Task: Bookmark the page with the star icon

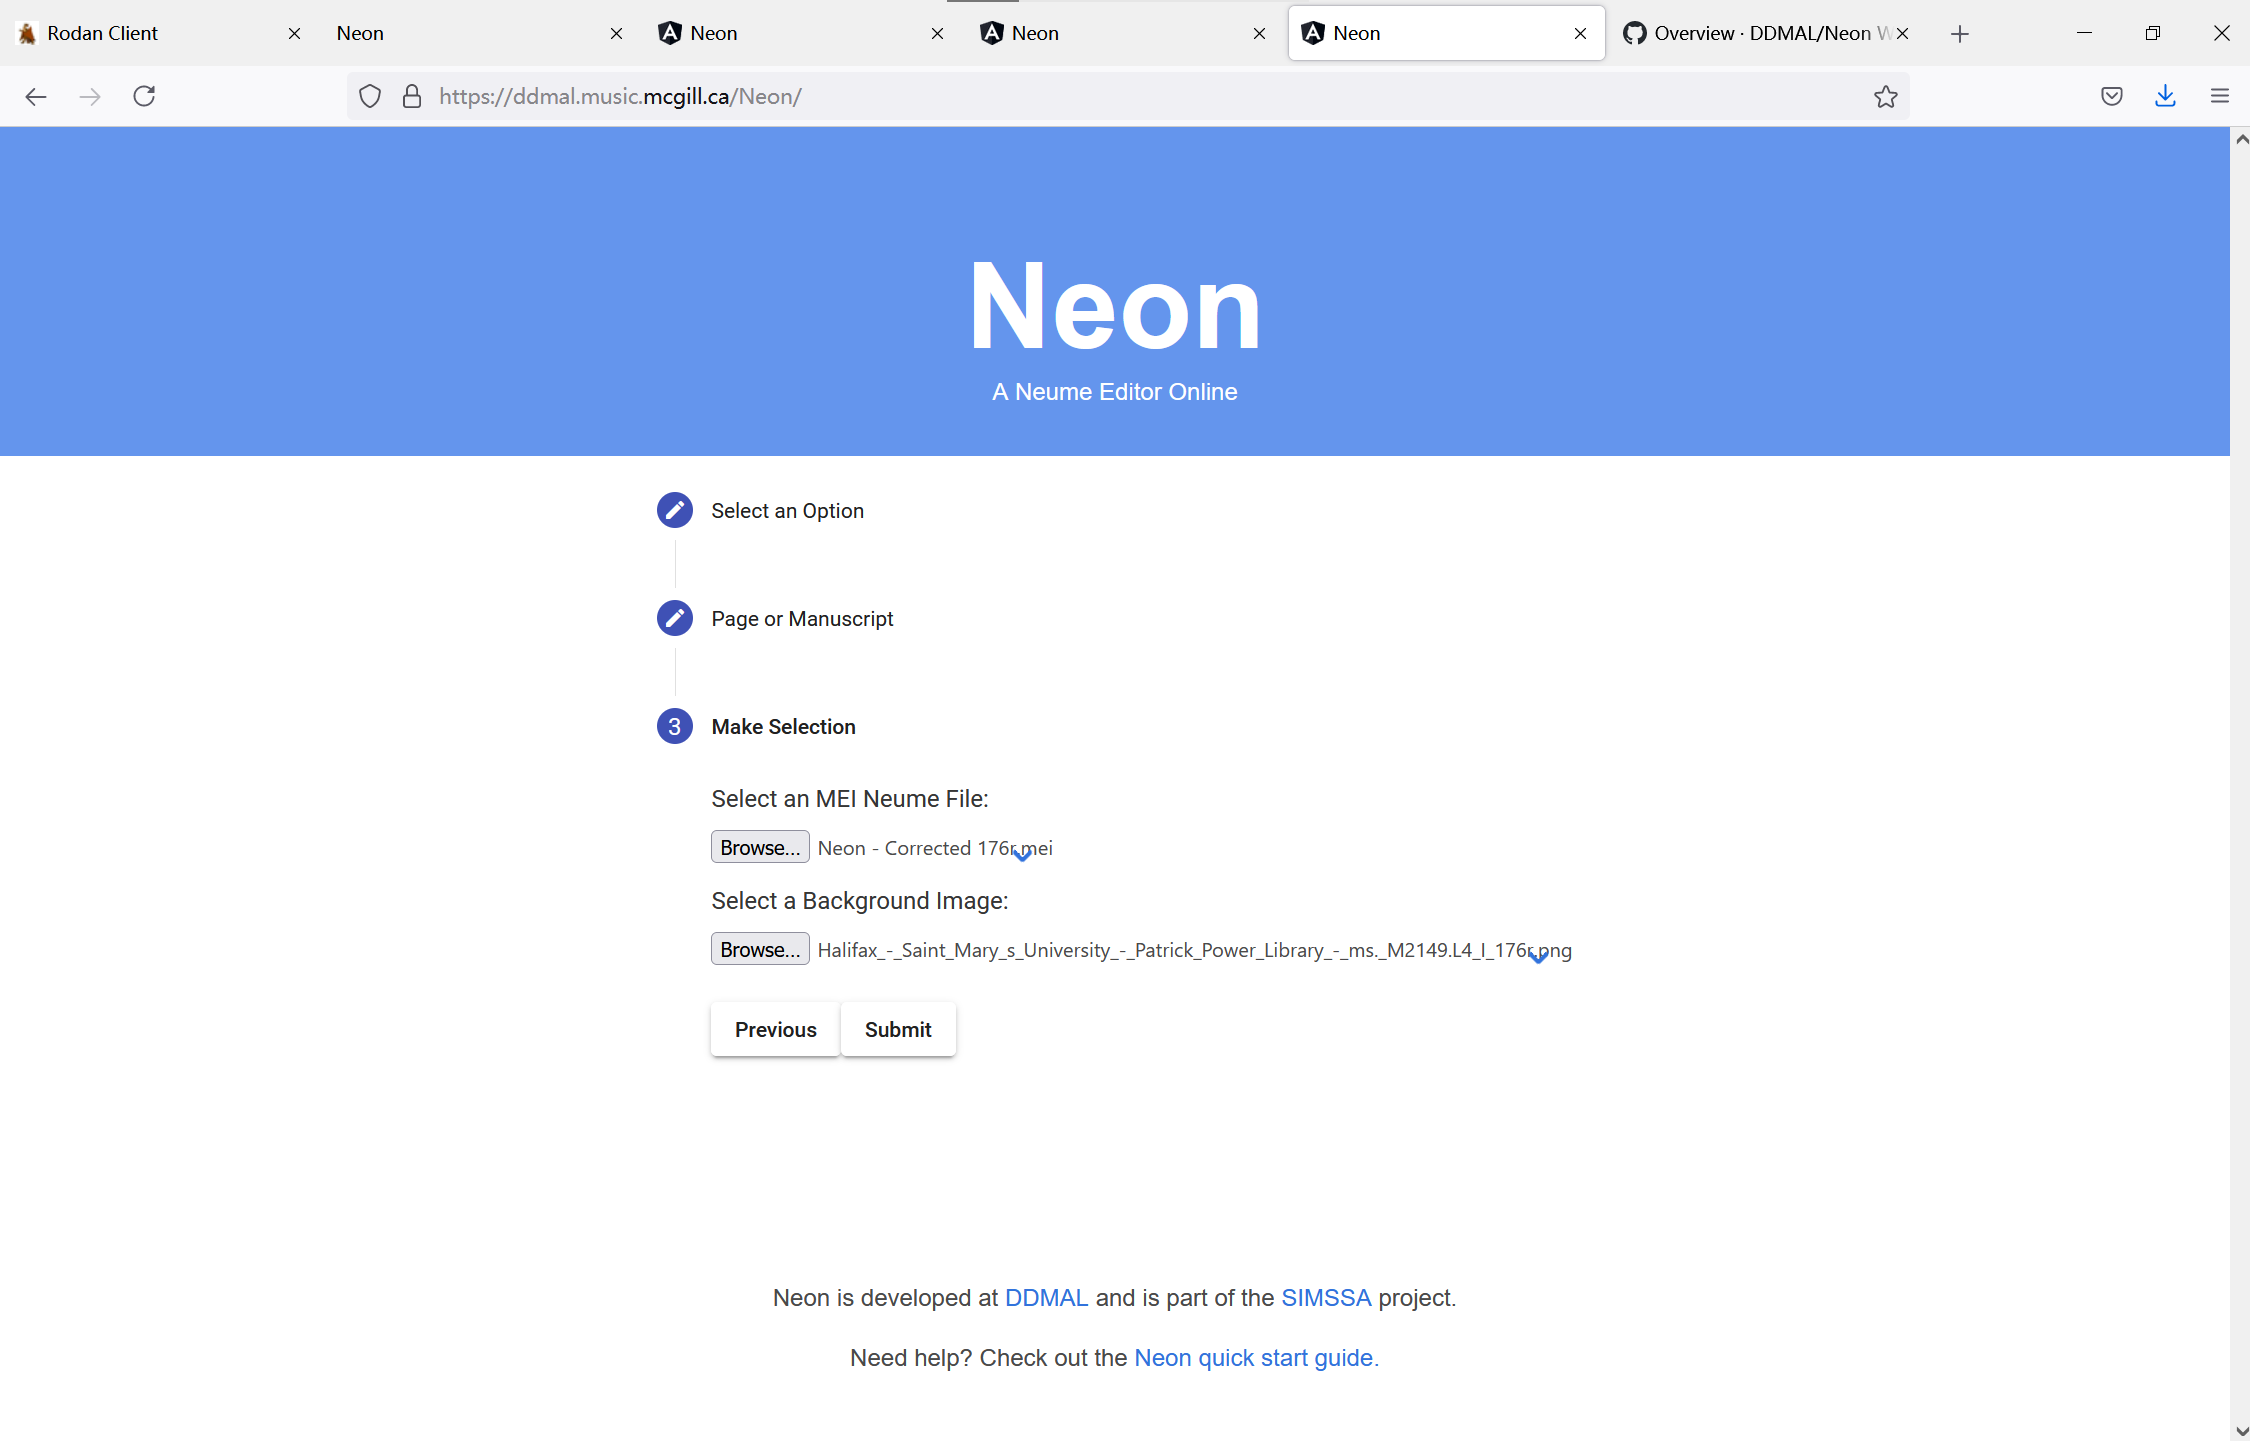Action: point(1885,96)
